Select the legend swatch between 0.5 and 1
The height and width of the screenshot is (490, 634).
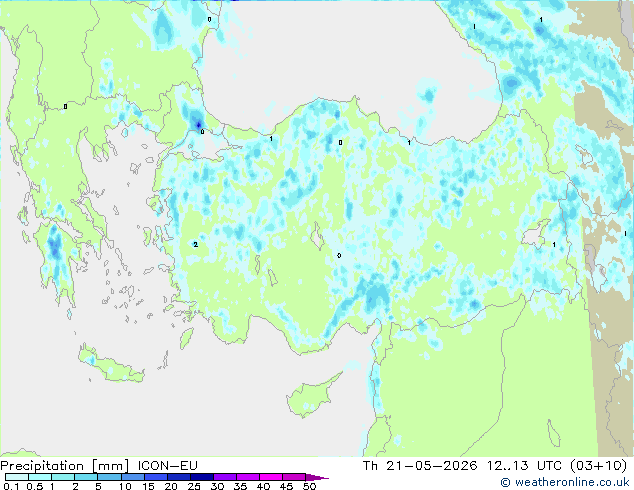(x=40, y=477)
